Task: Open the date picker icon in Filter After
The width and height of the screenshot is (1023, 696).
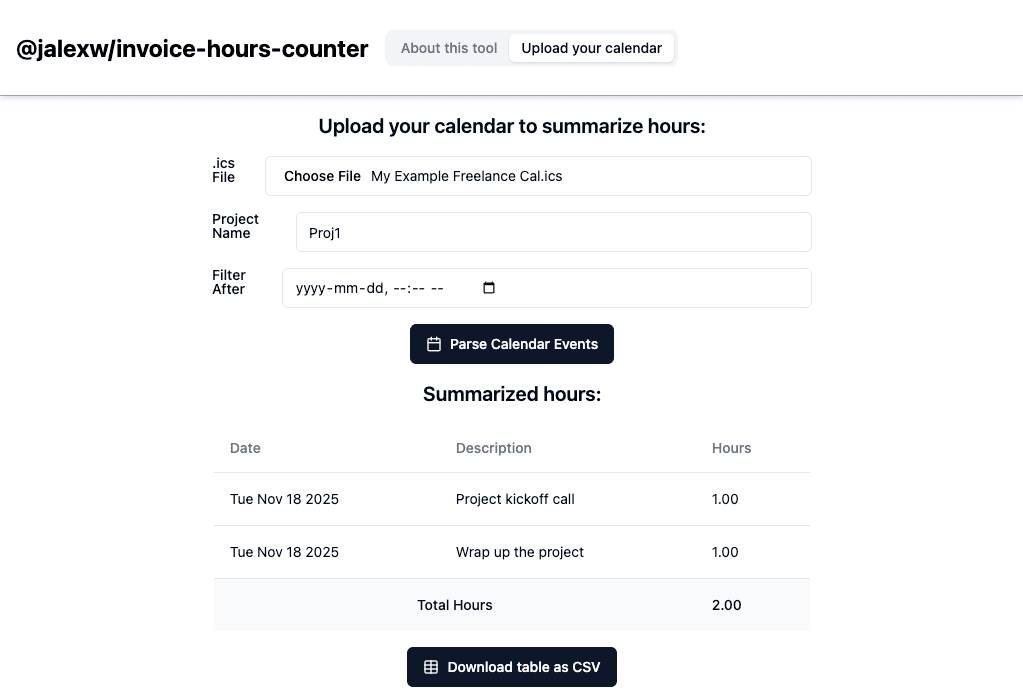Action: [489, 288]
